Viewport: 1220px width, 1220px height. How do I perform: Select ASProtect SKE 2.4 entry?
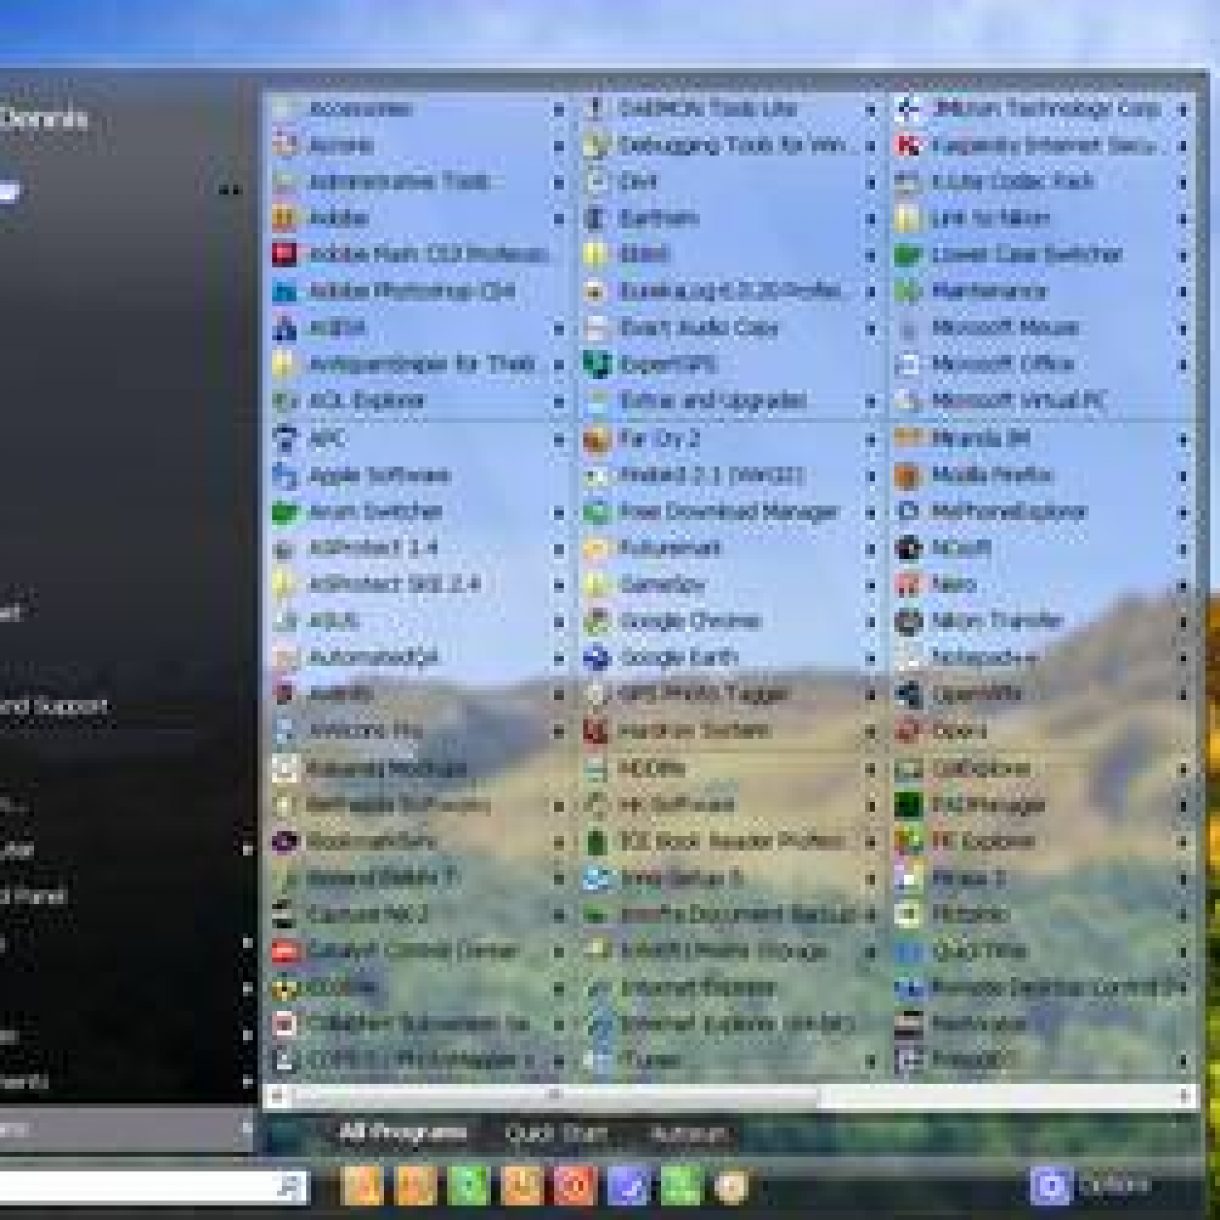[417, 584]
